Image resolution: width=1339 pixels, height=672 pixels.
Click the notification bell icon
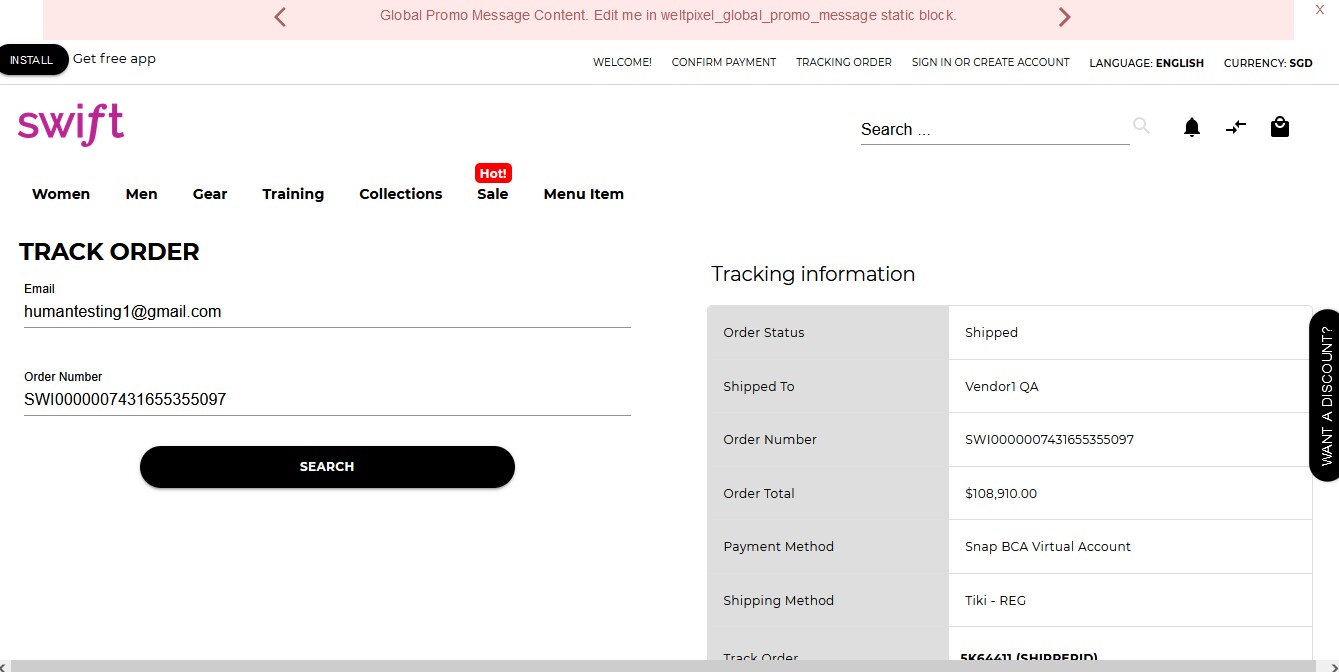(x=1191, y=127)
